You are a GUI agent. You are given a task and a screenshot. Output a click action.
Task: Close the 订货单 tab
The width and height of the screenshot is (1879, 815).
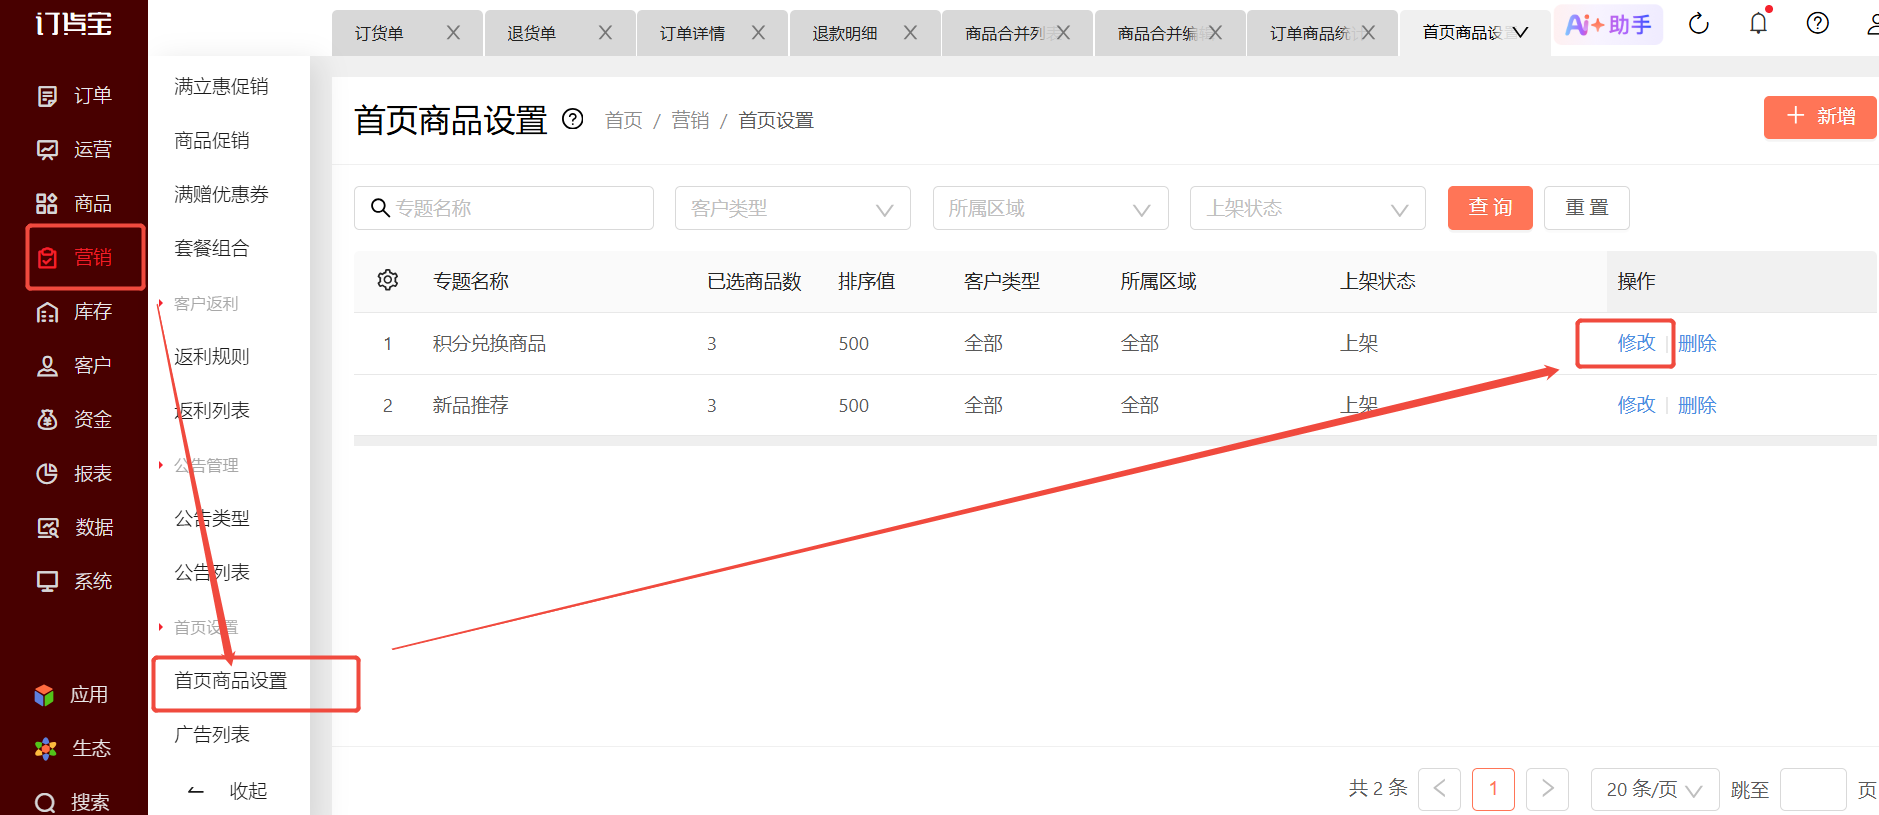coord(453,33)
